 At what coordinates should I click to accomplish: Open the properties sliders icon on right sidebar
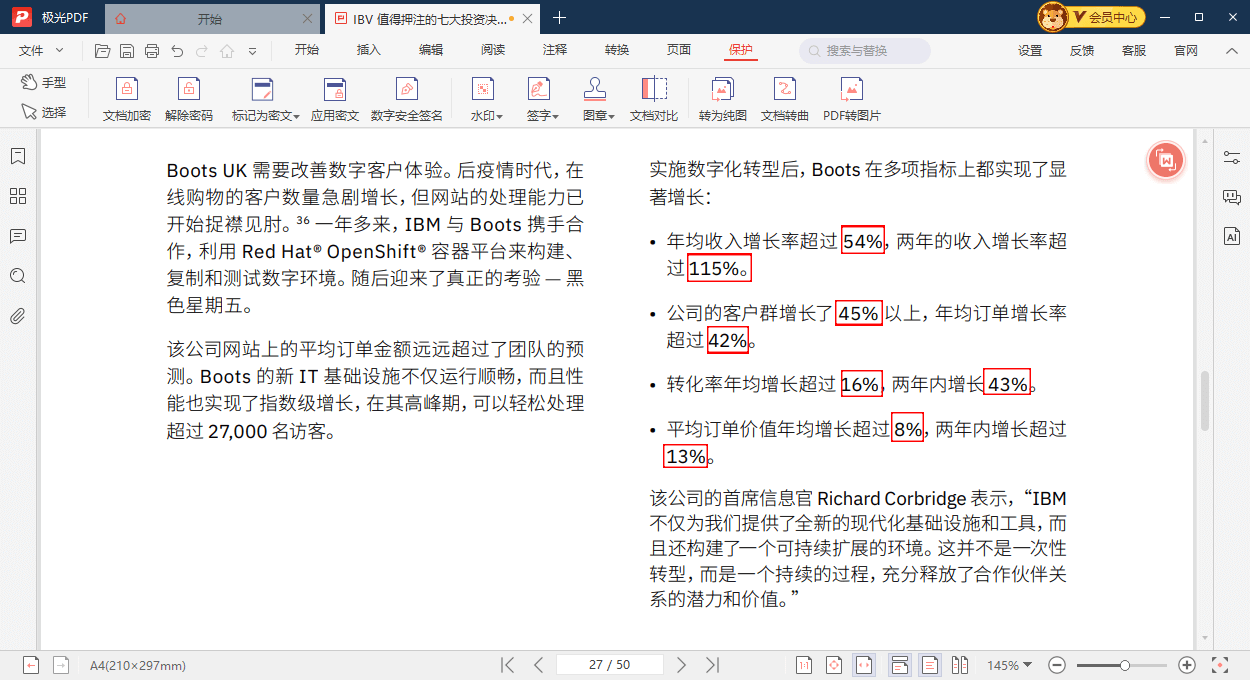pos(1232,157)
